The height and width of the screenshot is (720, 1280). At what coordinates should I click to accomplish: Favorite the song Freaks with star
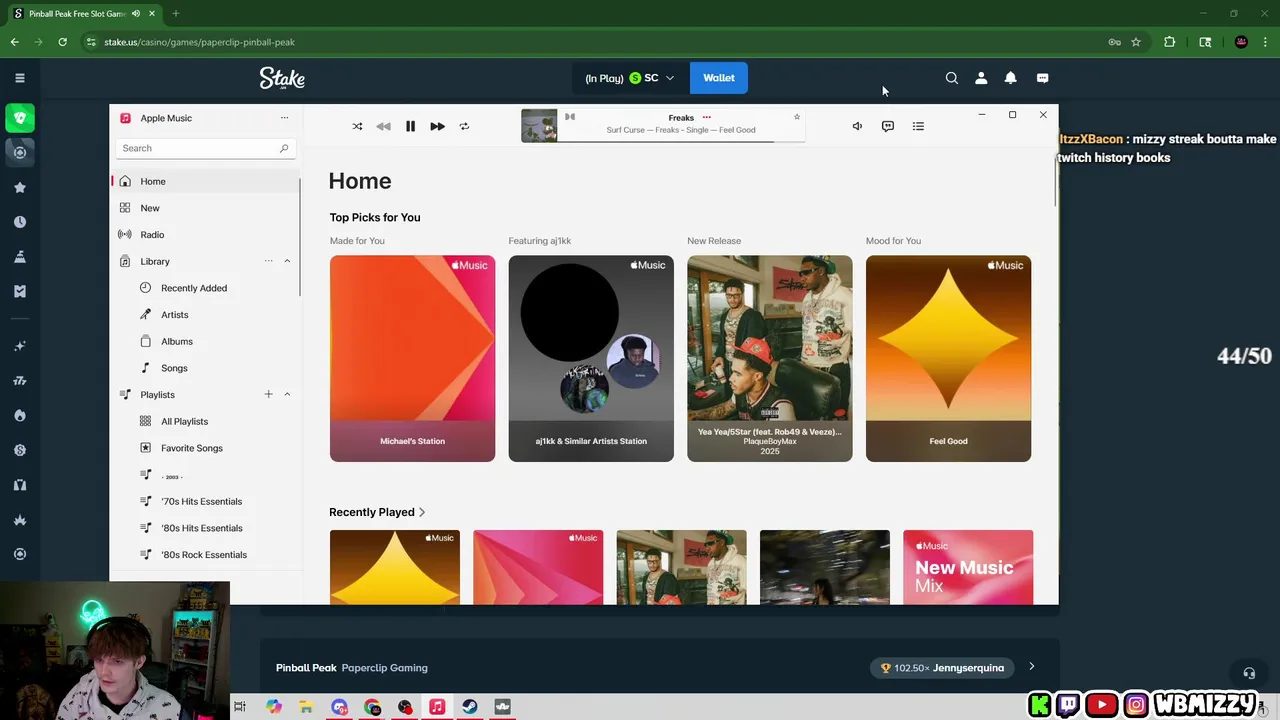797,117
